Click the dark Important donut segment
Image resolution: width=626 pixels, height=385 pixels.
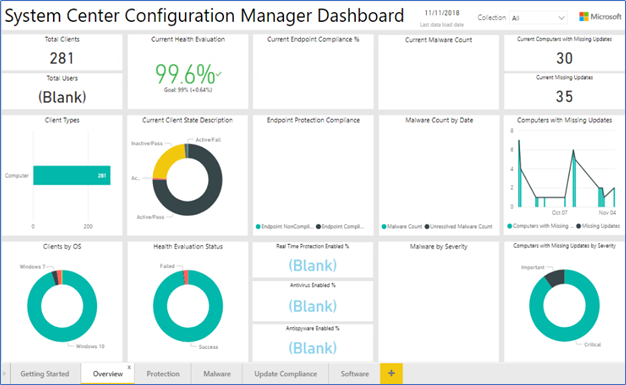click(x=555, y=278)
